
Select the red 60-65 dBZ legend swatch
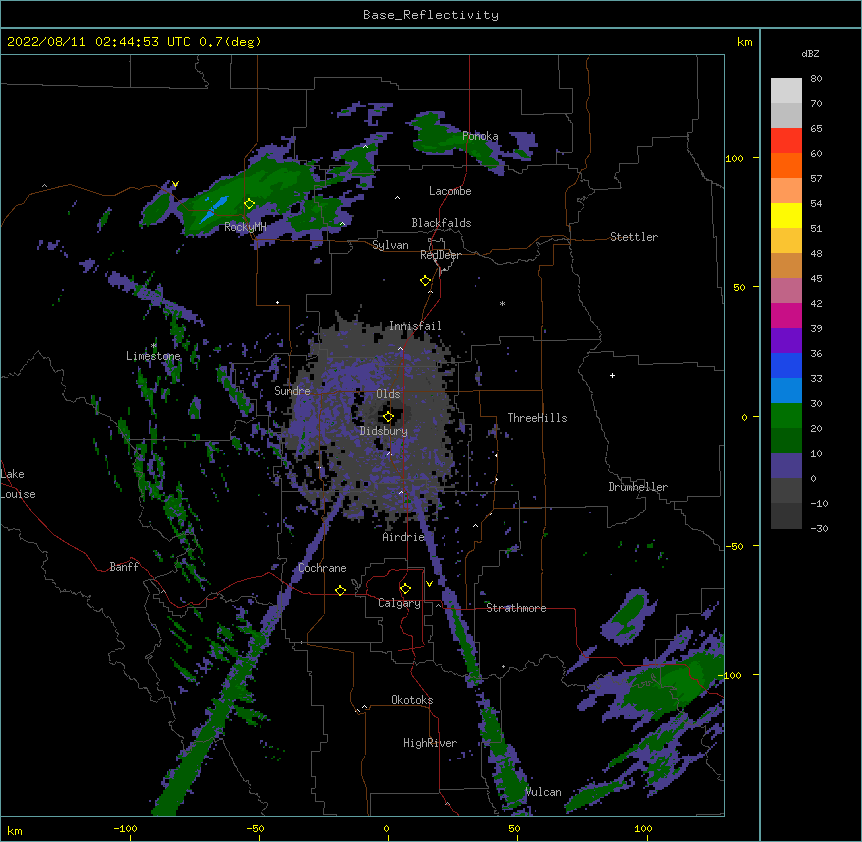coord(786,141)
